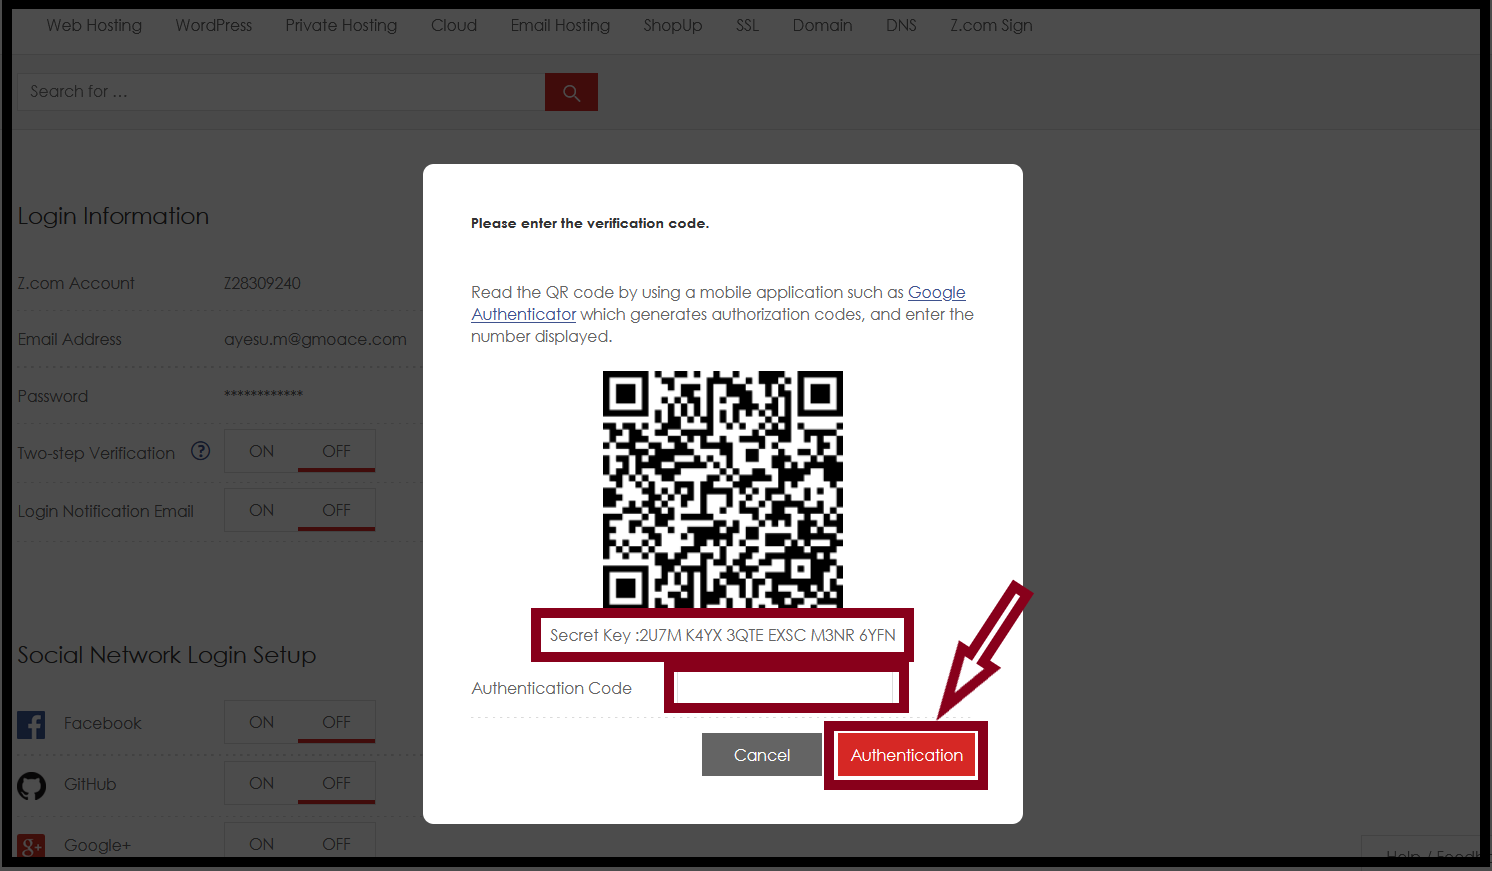Image resolution: width=1492 pixels, height=871 pixels.
Task: Click the Social Network Login Setup heading
Action: pos(167,655)
